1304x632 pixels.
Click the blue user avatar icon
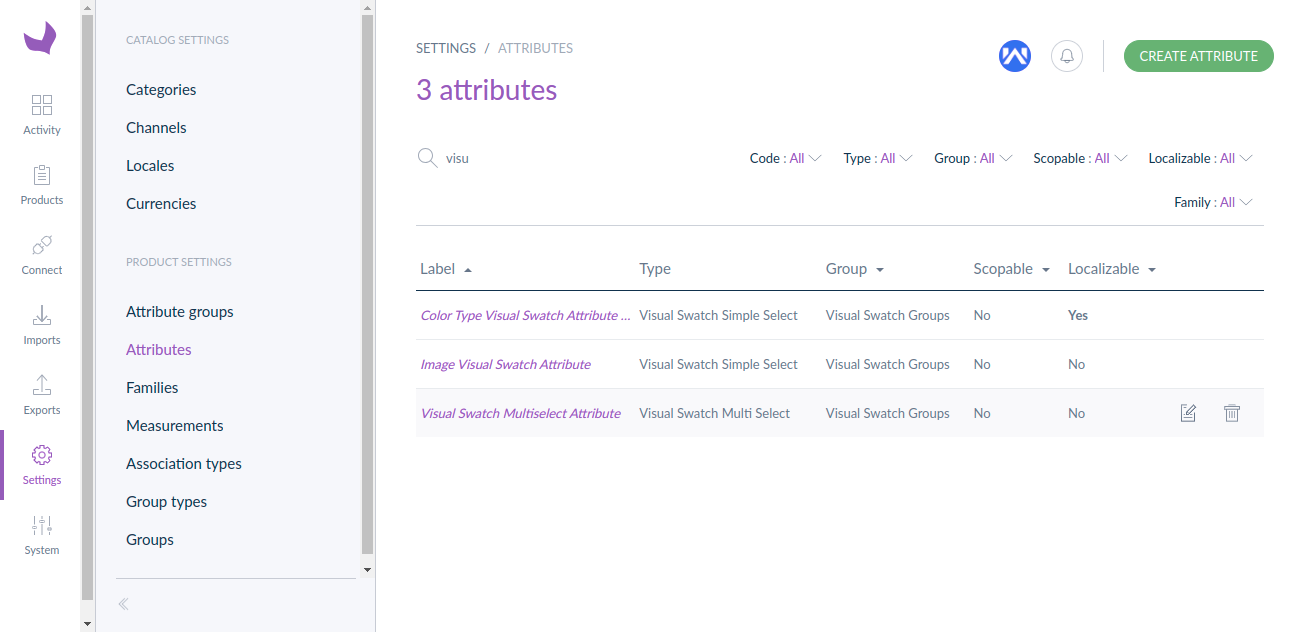[1015, 56]
